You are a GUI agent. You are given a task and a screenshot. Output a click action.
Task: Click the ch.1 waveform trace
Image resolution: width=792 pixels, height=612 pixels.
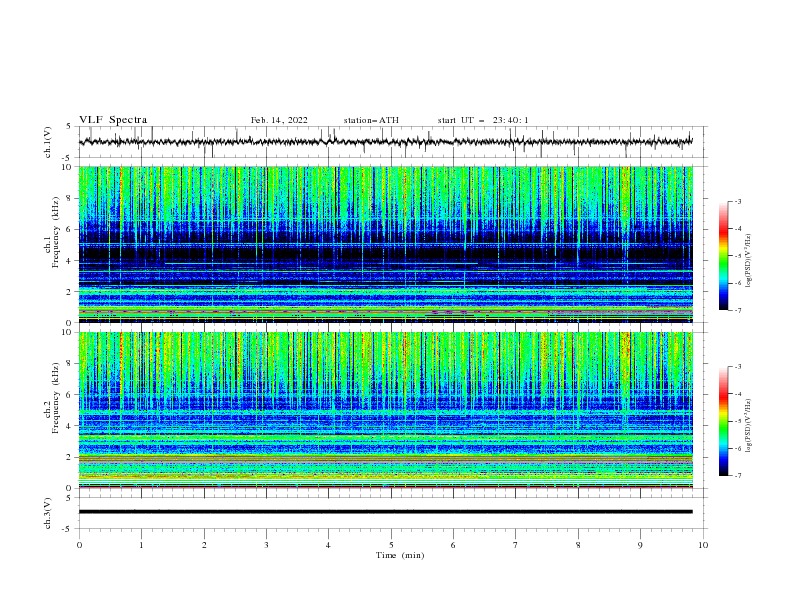point(385,142)
